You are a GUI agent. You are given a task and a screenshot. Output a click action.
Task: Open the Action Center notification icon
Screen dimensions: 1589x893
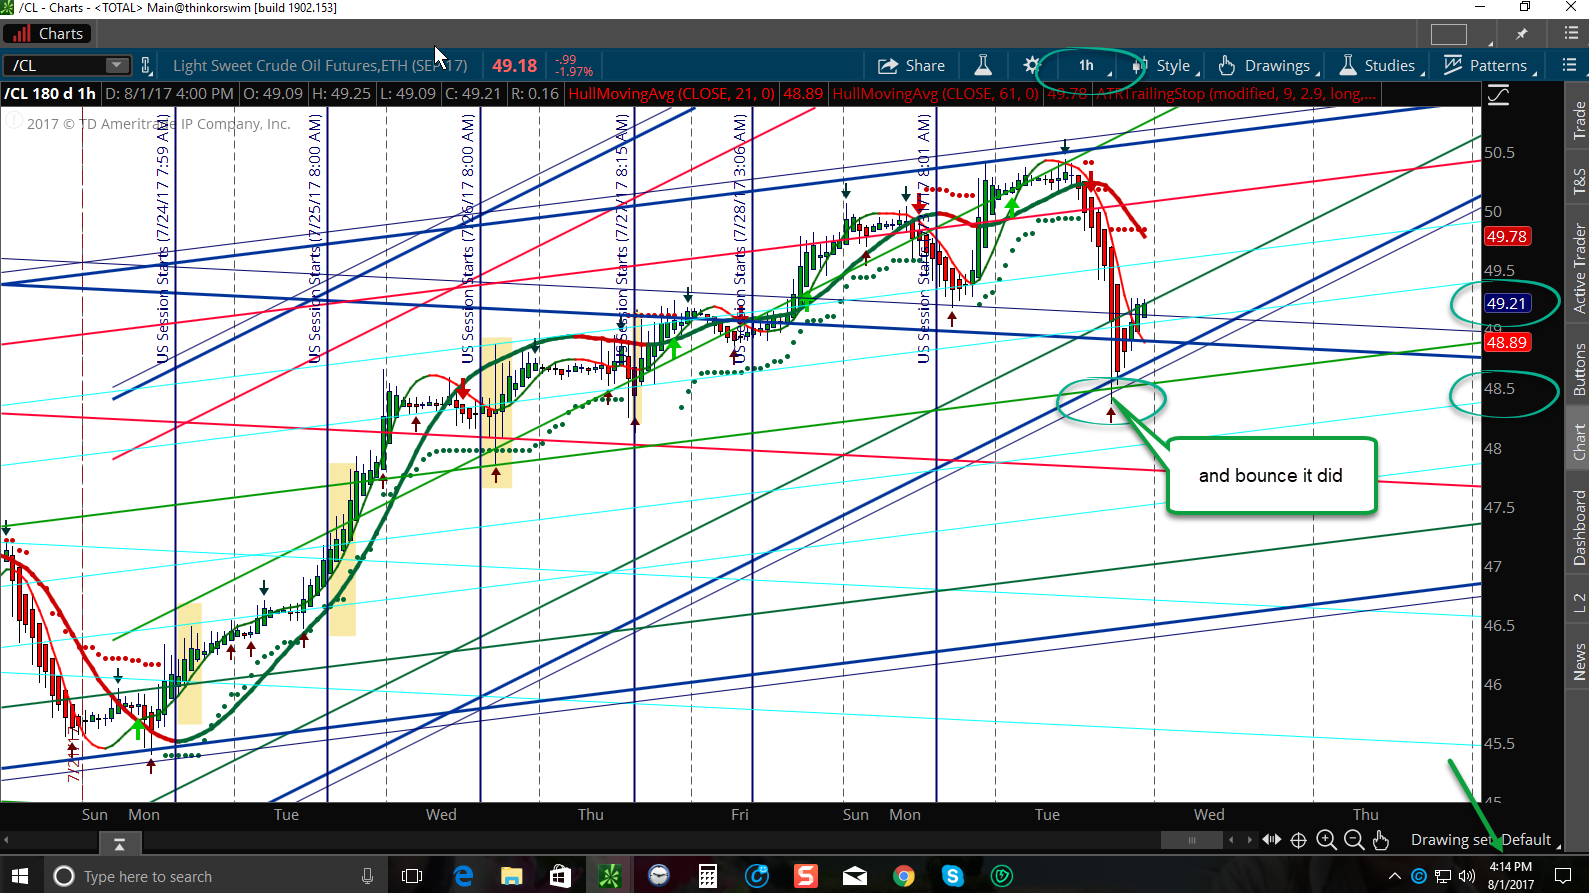point(1562,876)
